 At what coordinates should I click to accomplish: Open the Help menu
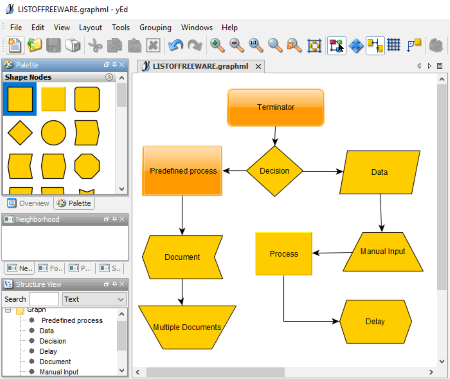coord(230,27)
